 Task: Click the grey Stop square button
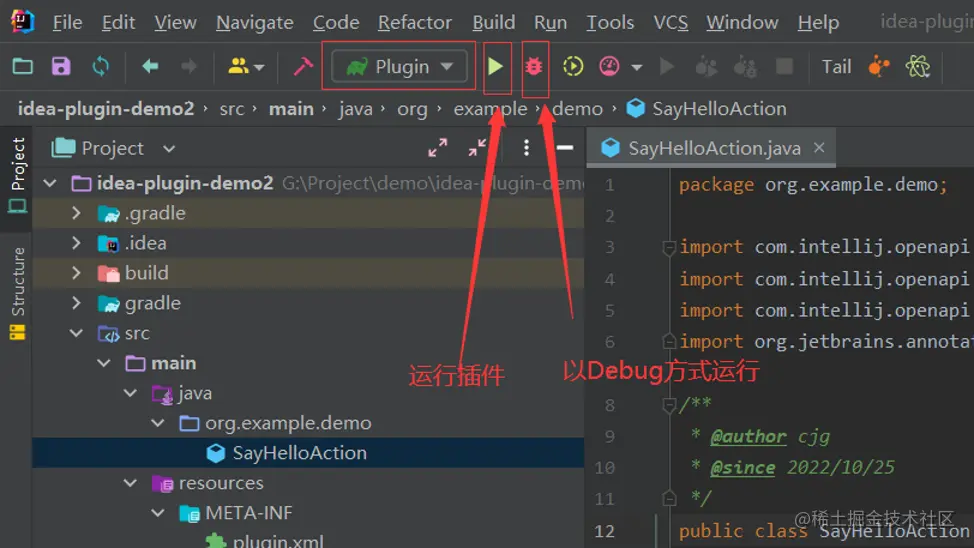785,66
